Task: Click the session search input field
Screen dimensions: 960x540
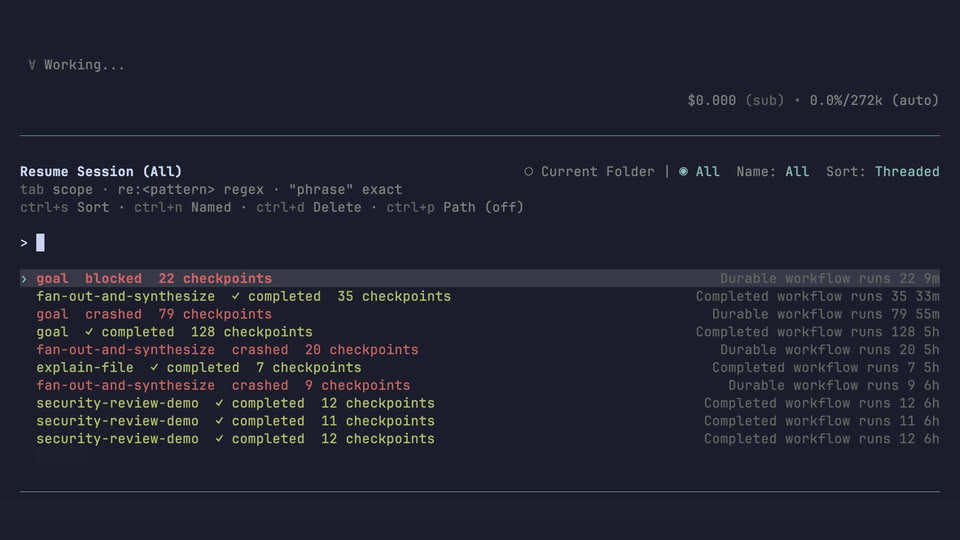Action: [480, 243]
